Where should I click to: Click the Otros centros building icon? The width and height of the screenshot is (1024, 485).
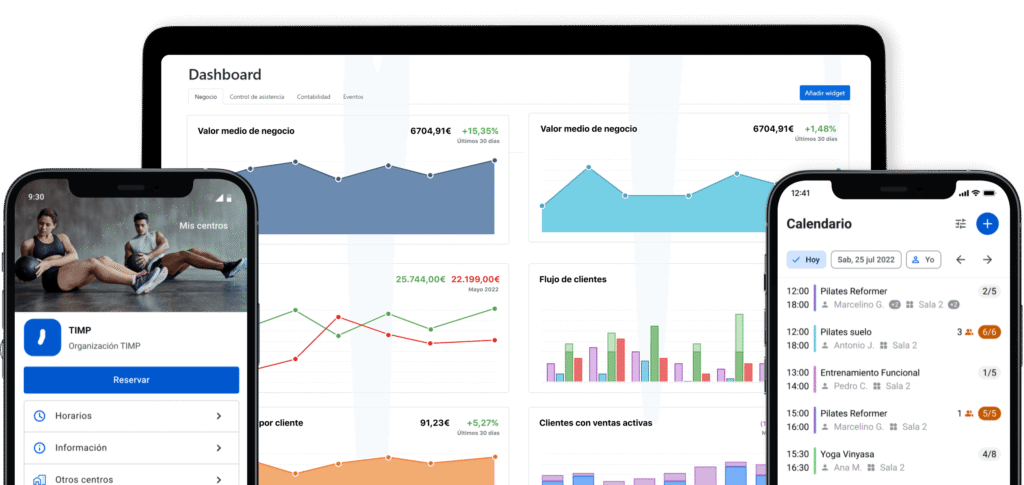click(40, 479)
